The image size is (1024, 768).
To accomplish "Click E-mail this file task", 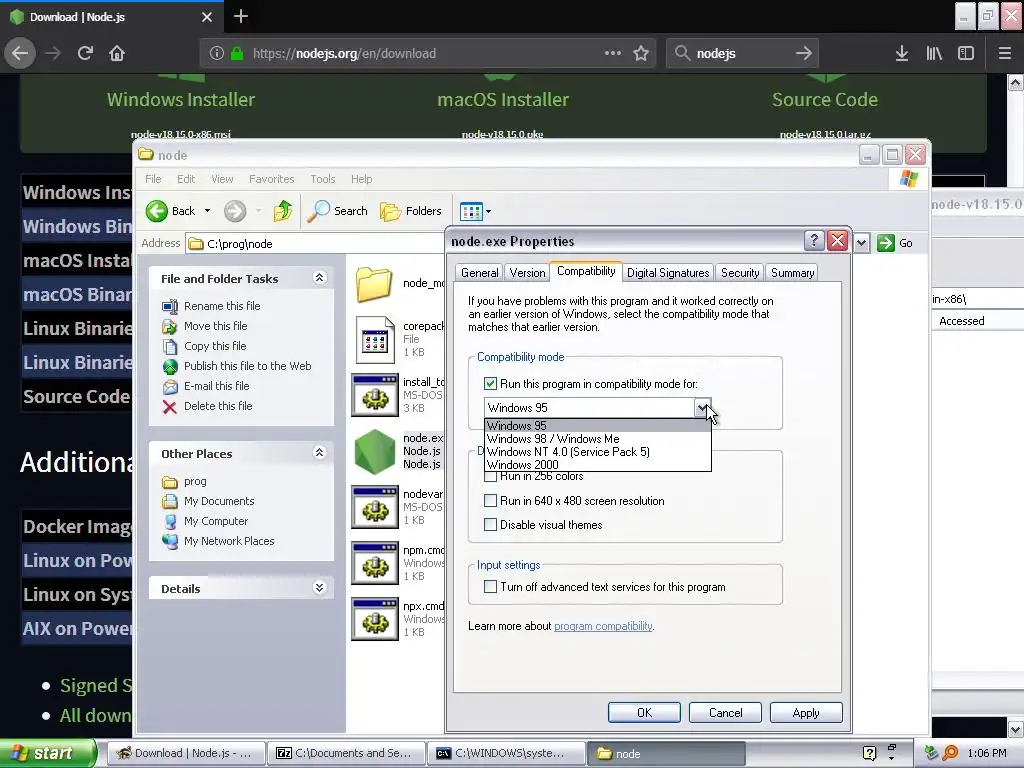I will click(x=217, y=386).
